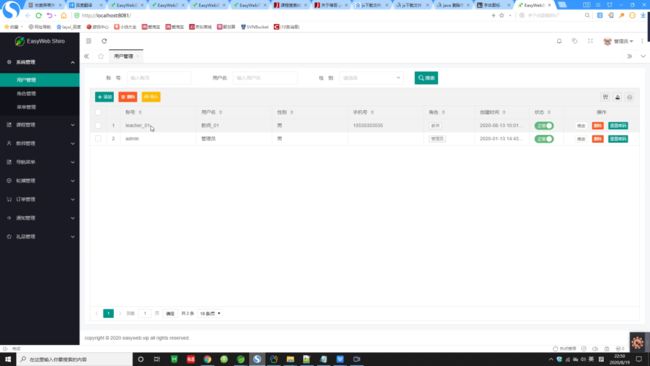Click the gear mascot icon at the bottom right

pos(638,342)
